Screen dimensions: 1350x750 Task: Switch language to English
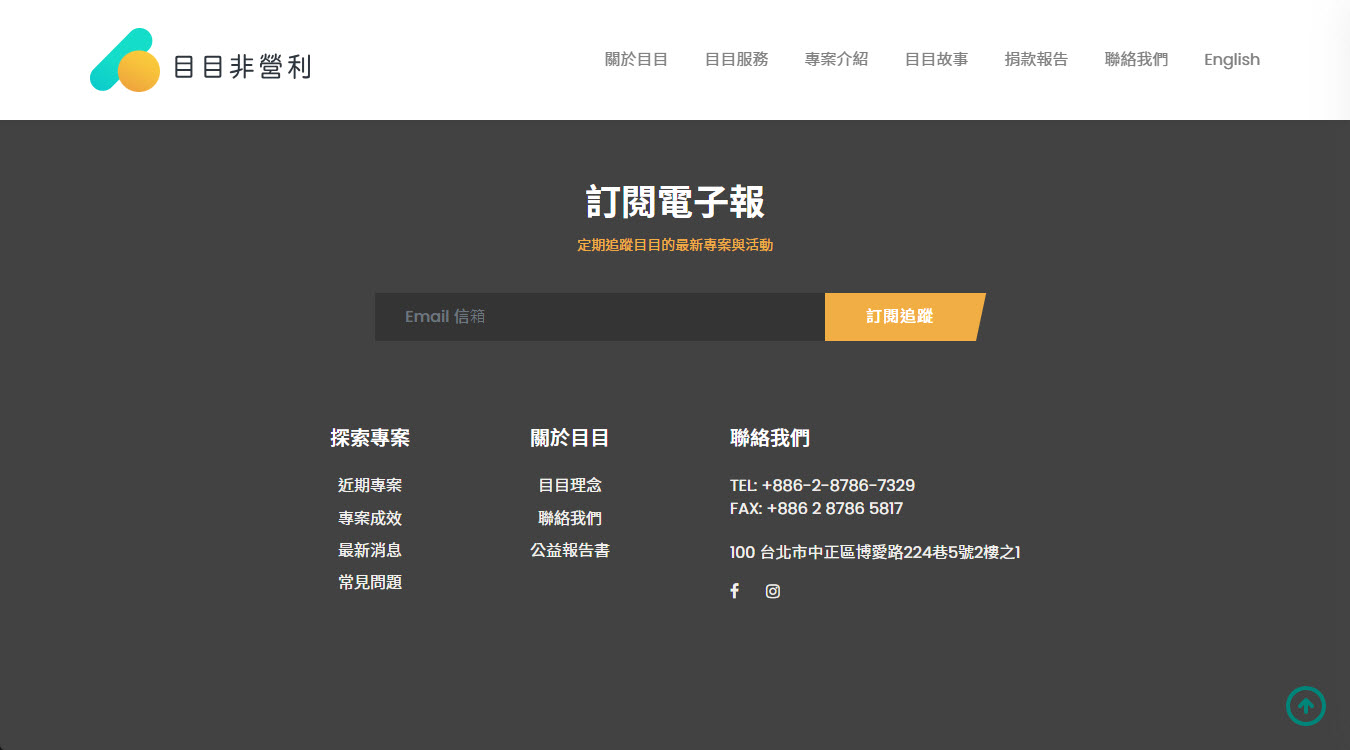1231,60
